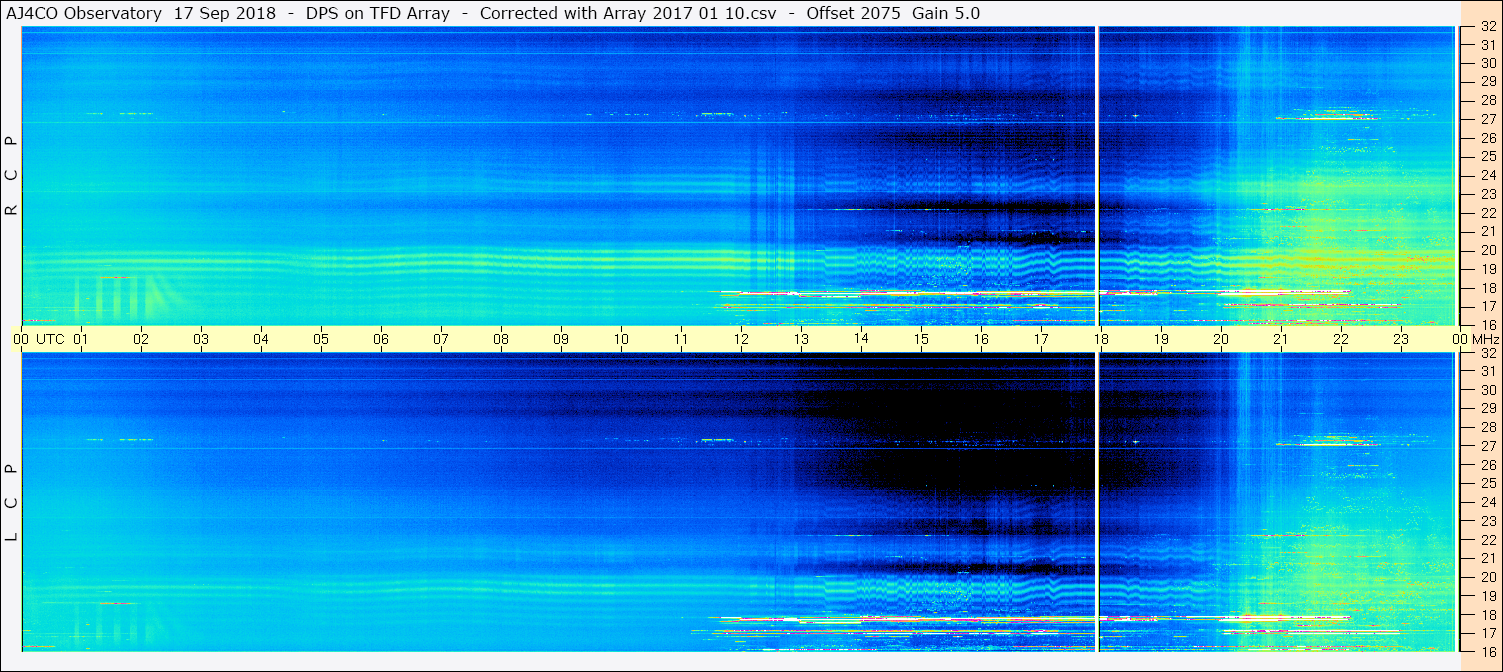
Task: Click the "L C P" vertical panel label
Action: click(12, 502)
